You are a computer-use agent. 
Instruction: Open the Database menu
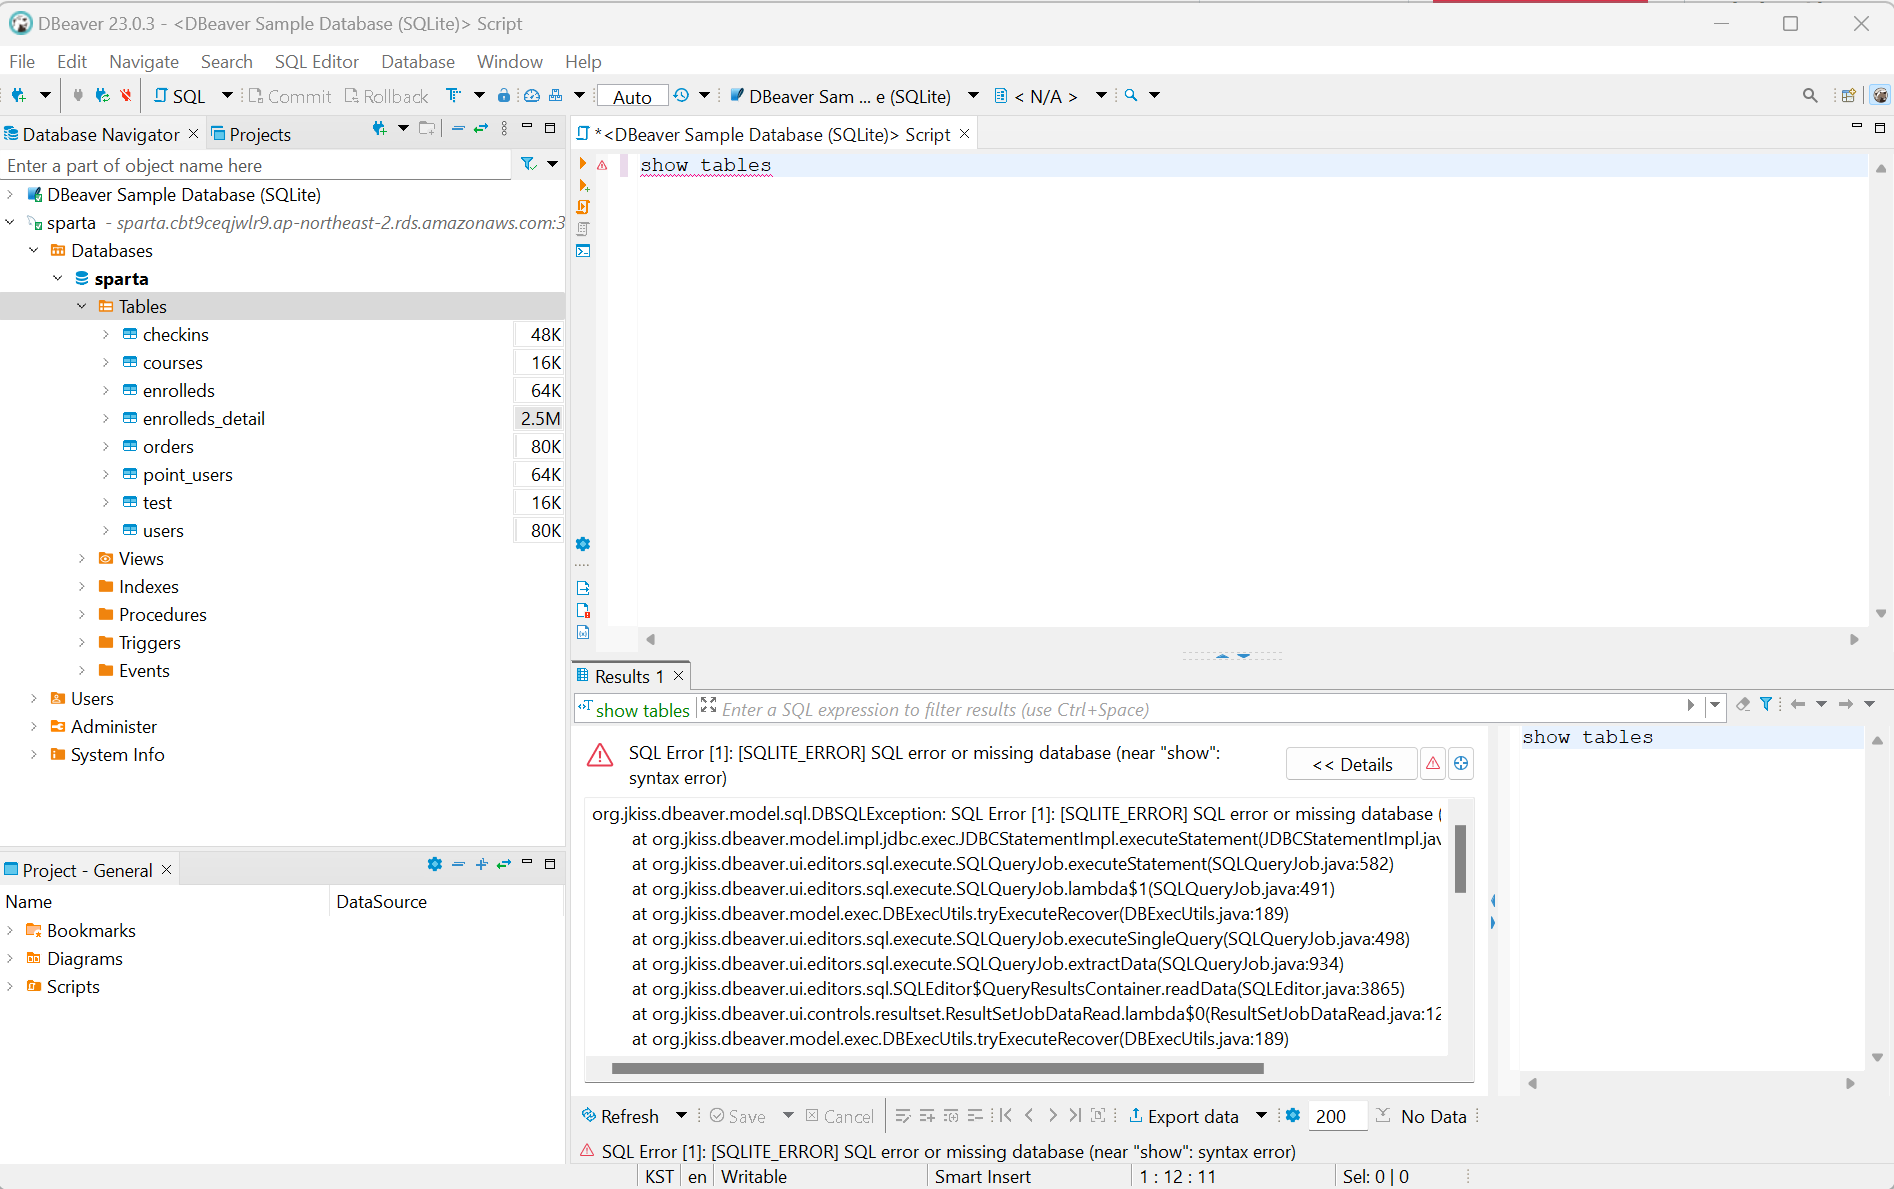tap(418, 62)
